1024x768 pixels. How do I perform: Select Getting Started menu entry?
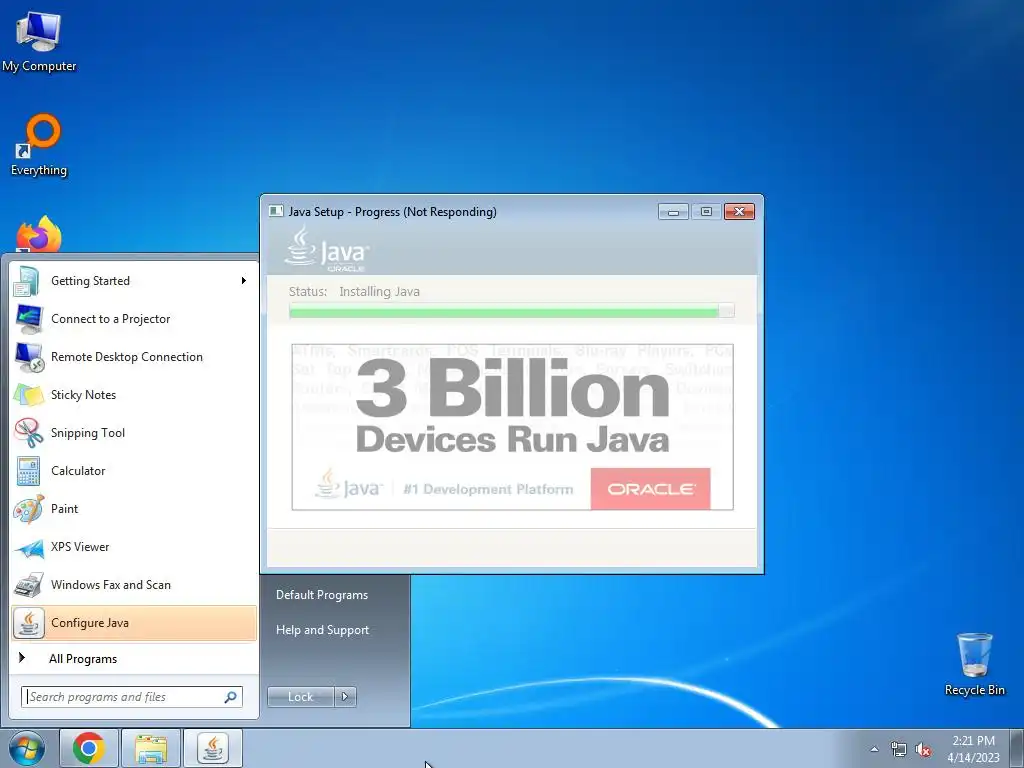[x=134, y=281]
